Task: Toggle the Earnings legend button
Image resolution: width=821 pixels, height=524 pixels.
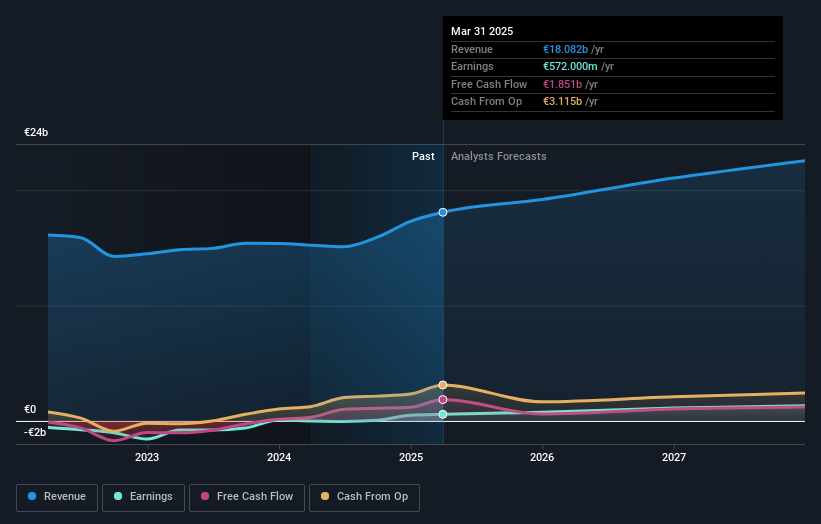Action: point(143,497)
